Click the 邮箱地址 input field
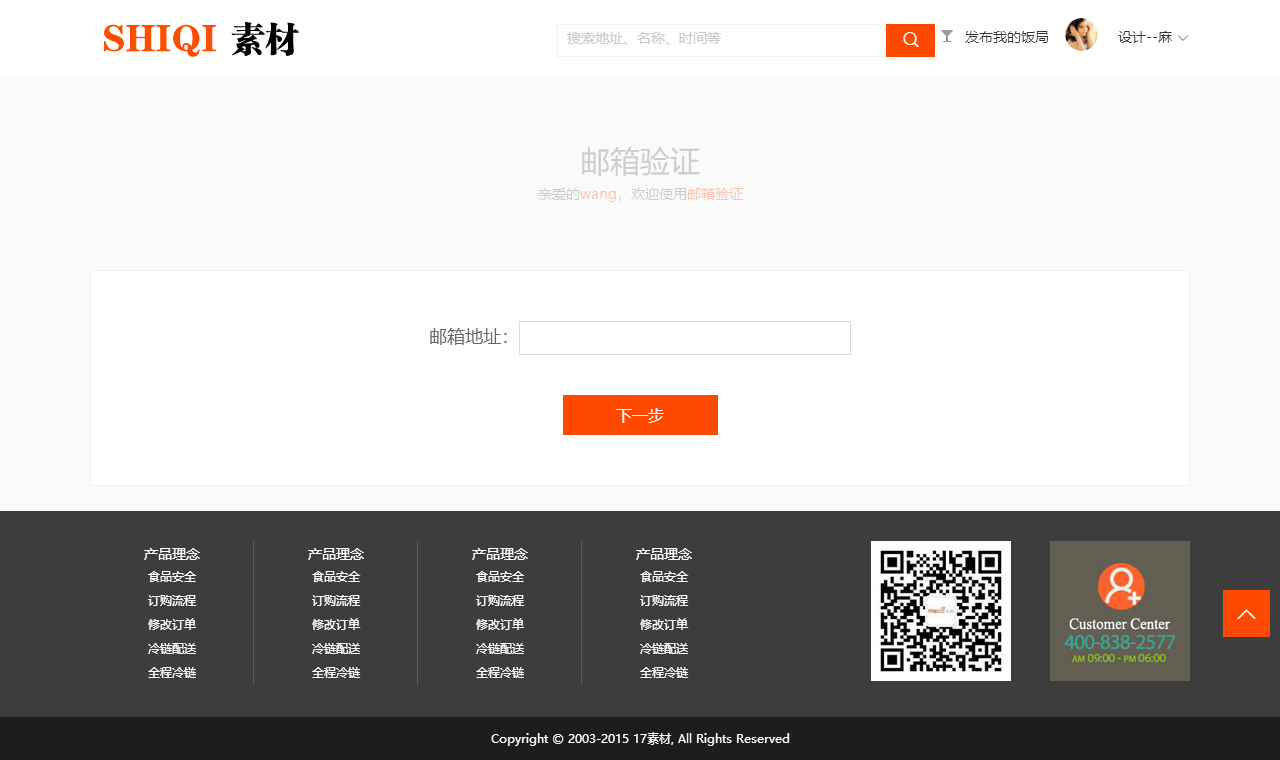The width and height of the screenshot is (1280, 760). (x=684, y=338)
